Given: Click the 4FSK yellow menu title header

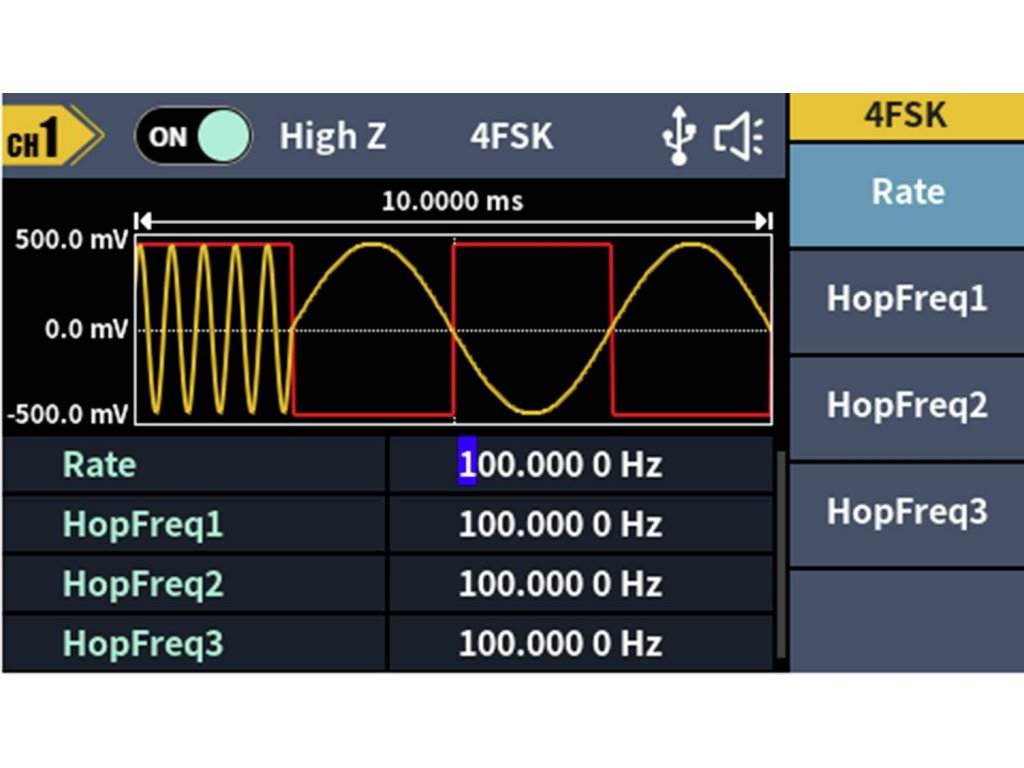Looking at the screenshot, I should [x=907, y=116].
